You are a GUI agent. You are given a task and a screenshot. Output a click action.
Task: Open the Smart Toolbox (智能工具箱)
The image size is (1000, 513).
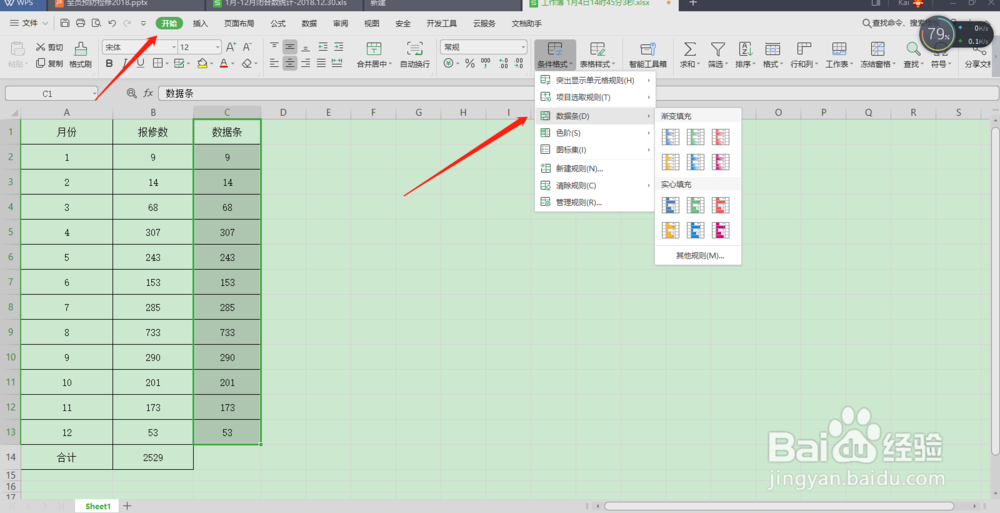tap(648, 55)
